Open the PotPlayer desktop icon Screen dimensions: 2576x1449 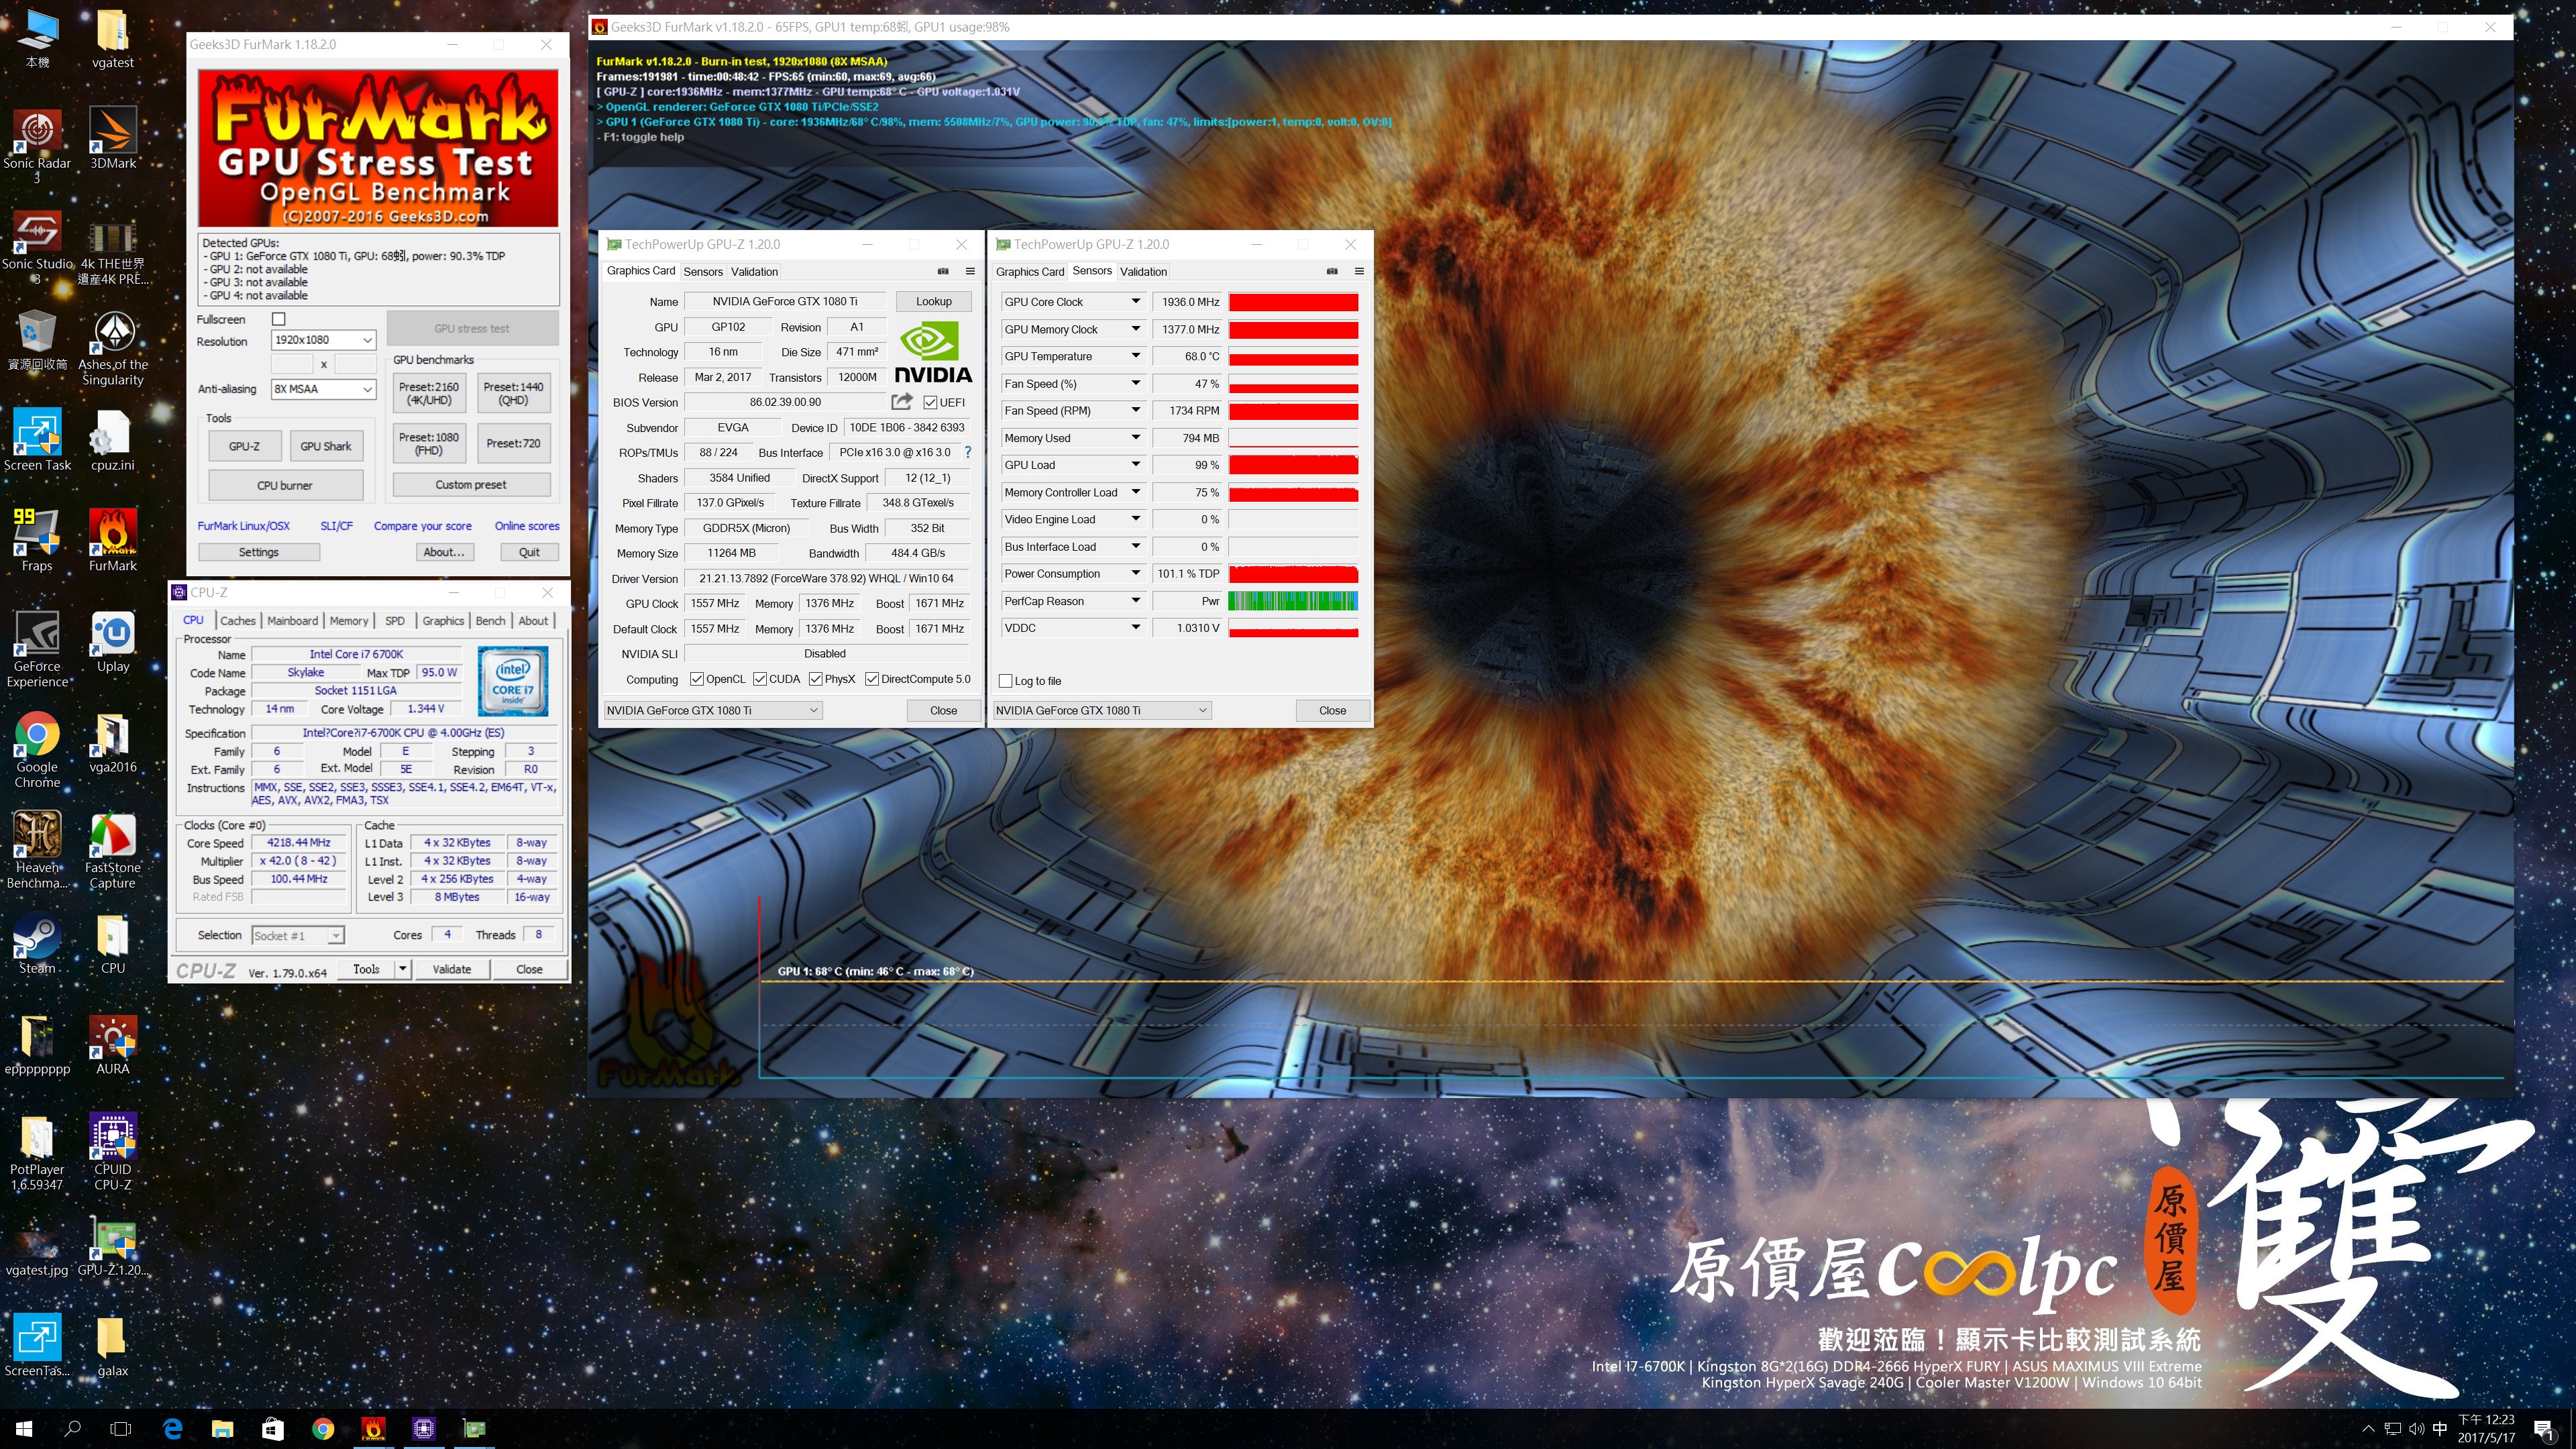click(37, 1153)
